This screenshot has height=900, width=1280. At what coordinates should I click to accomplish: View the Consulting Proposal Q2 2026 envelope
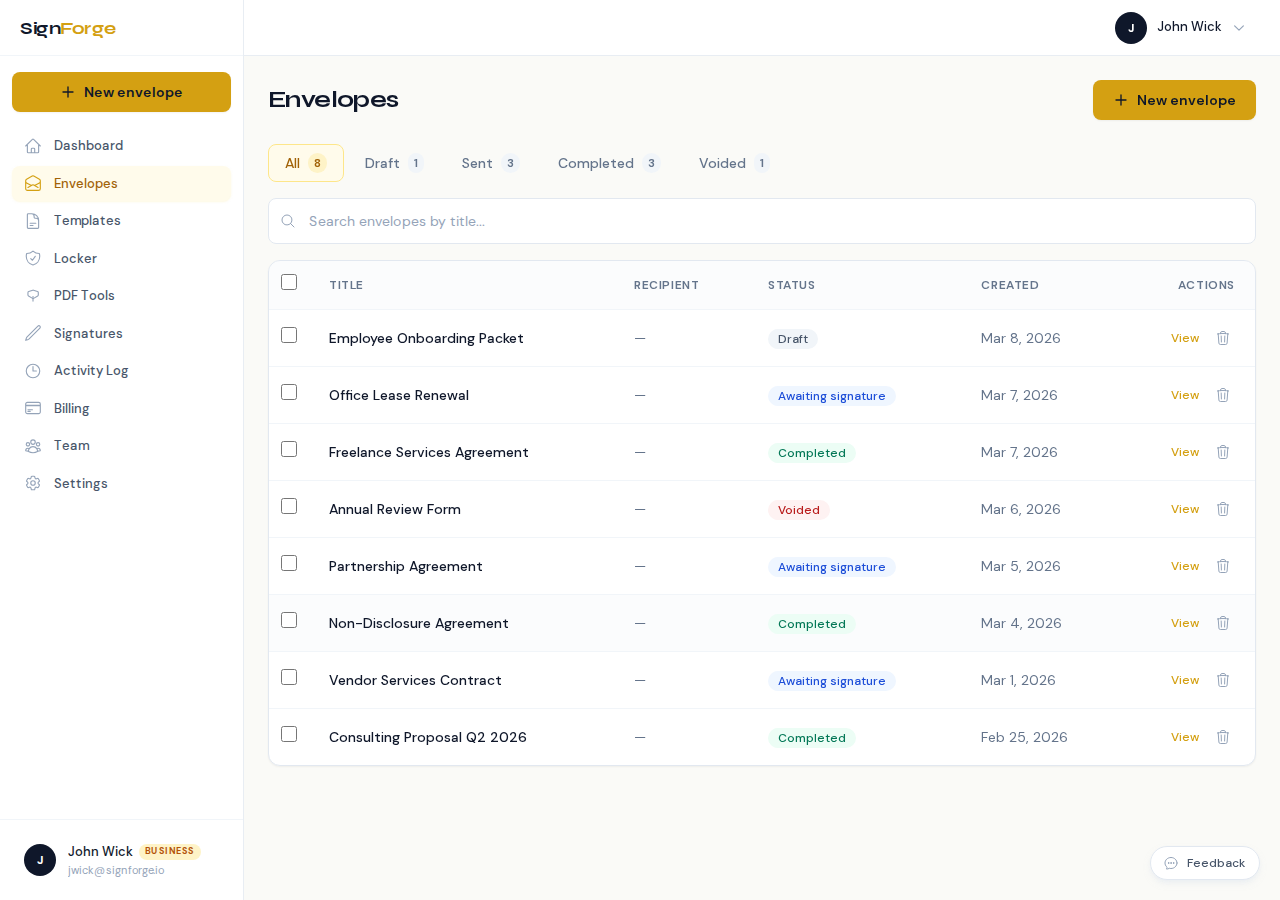pos(1185,737)
